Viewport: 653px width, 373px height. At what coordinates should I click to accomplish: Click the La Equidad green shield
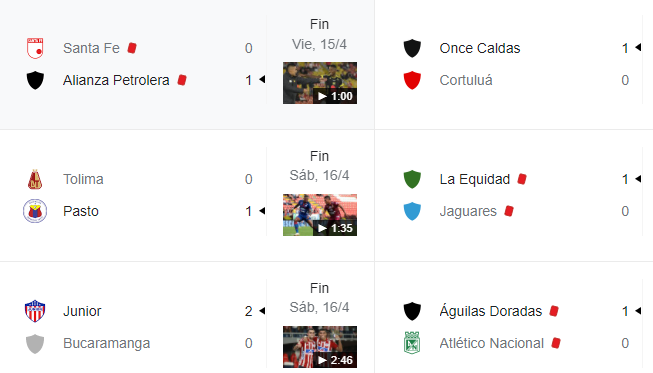coord(412,179)
